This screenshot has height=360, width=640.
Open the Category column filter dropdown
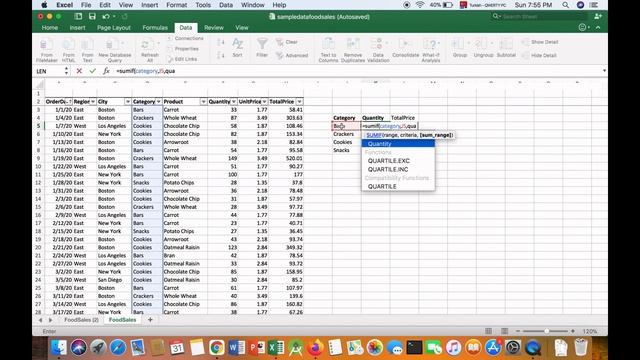pos(159,102)
